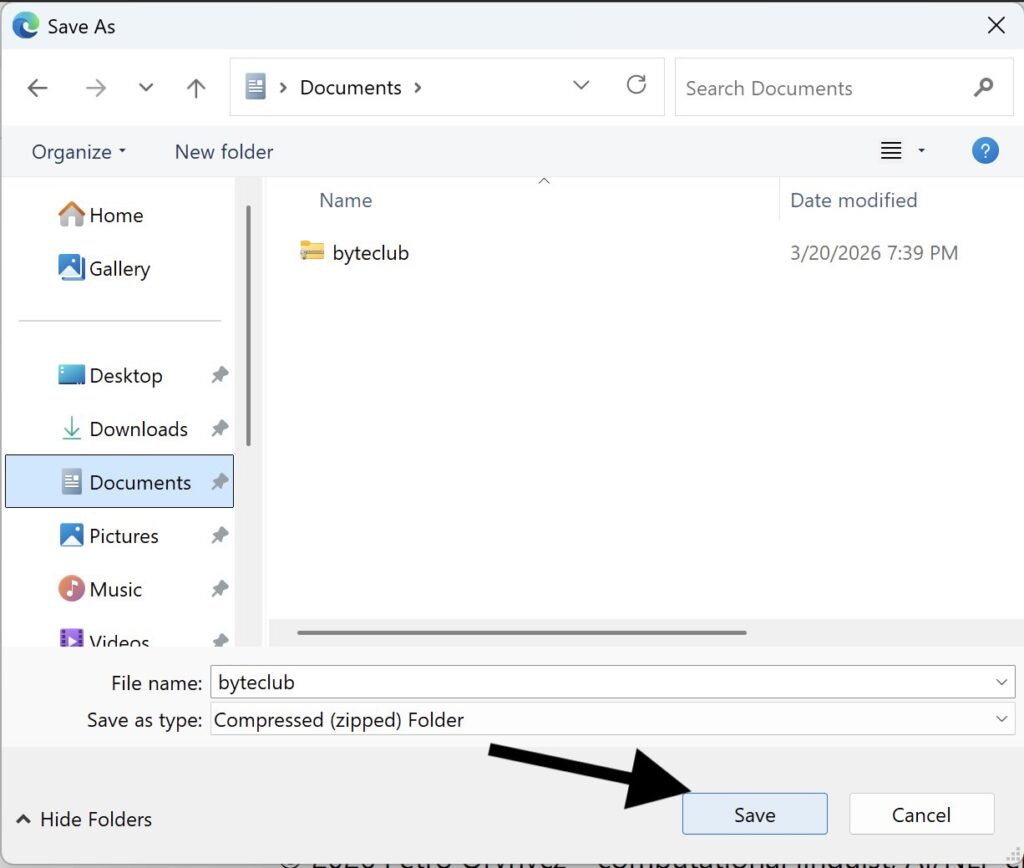Expand the File name dropdown arrow
This screenshot has height=868, width=1024.
click(1002, 683)
